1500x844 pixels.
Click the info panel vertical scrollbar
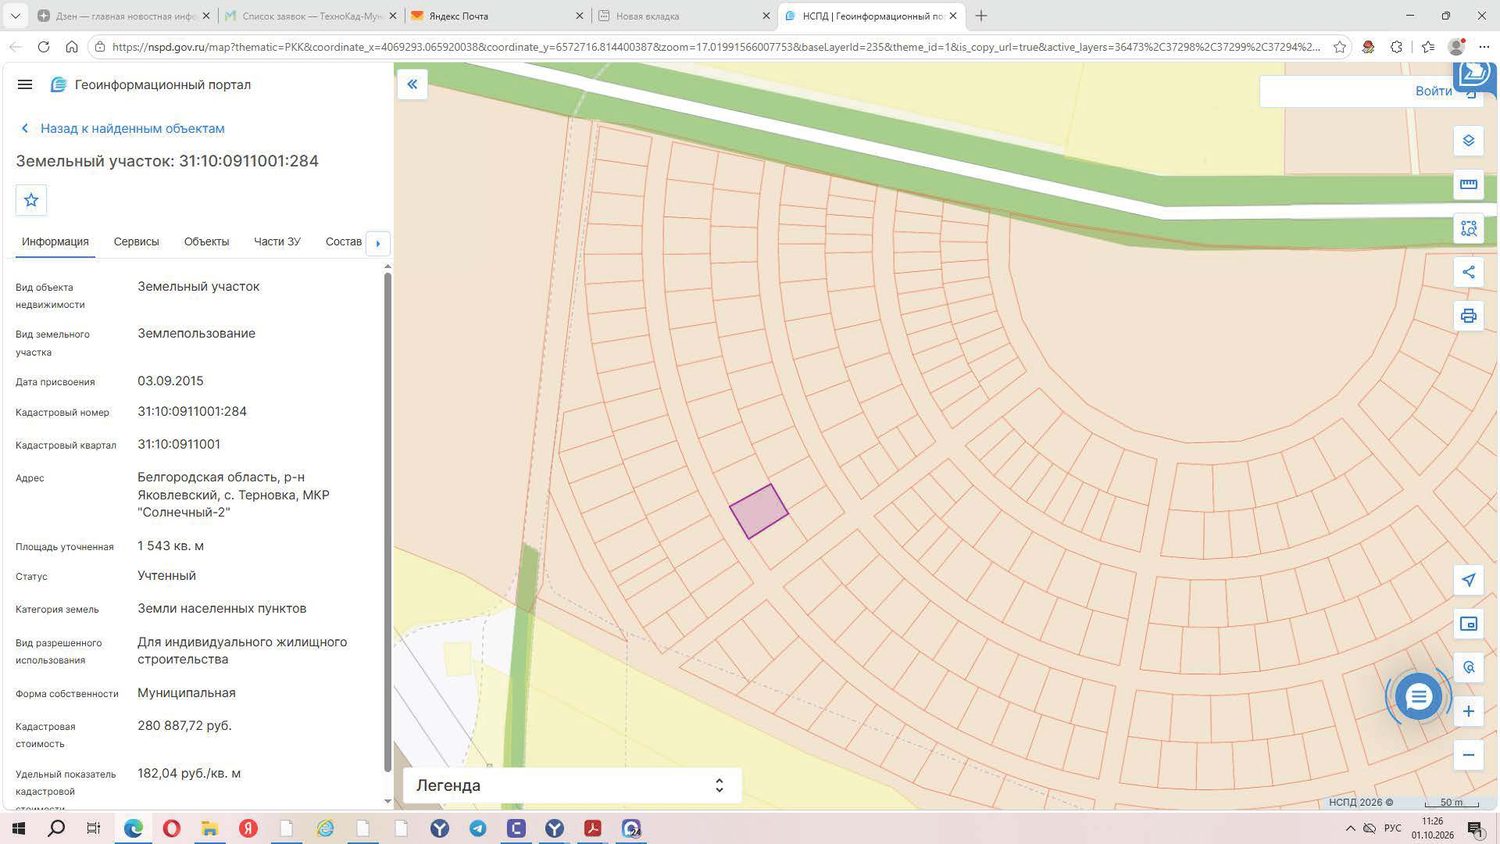pos(388,520)
